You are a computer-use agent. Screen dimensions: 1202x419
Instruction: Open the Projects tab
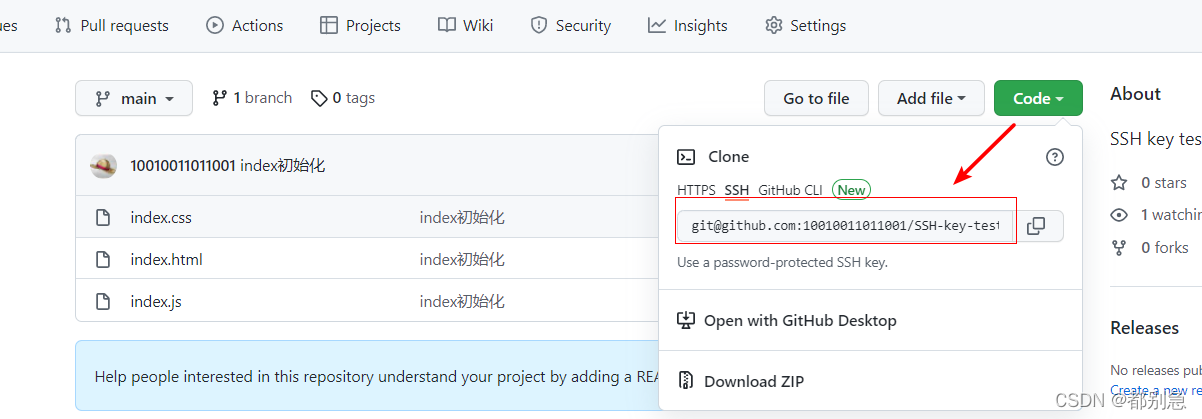coord(360,26)
